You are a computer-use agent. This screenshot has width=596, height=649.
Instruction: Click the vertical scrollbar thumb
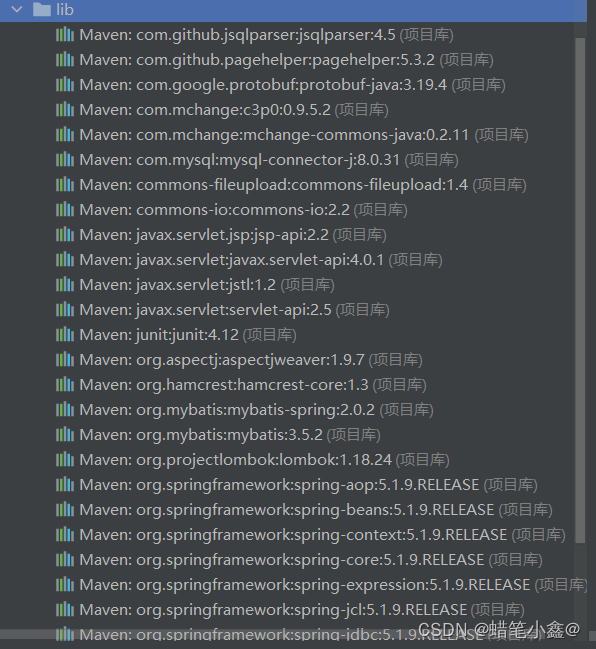(x=581, y=291)
